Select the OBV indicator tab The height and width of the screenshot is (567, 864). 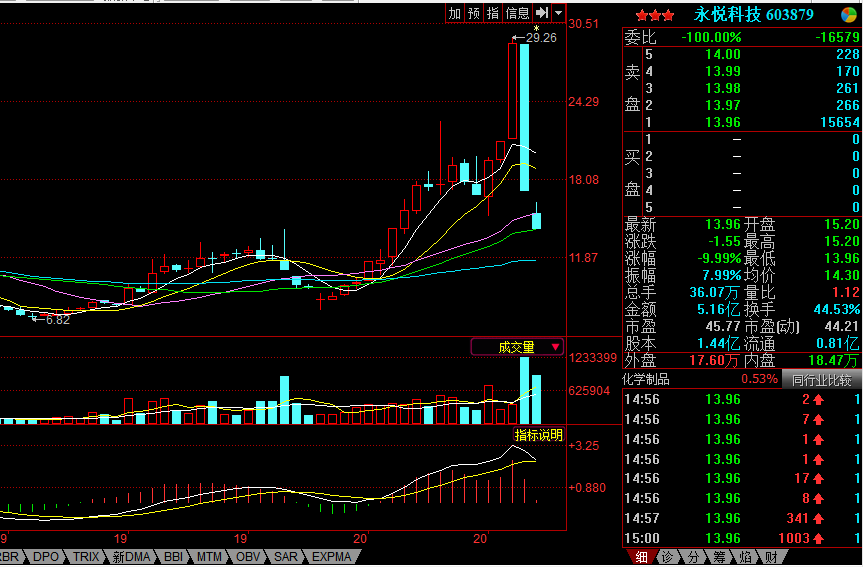tap(248, 557)
